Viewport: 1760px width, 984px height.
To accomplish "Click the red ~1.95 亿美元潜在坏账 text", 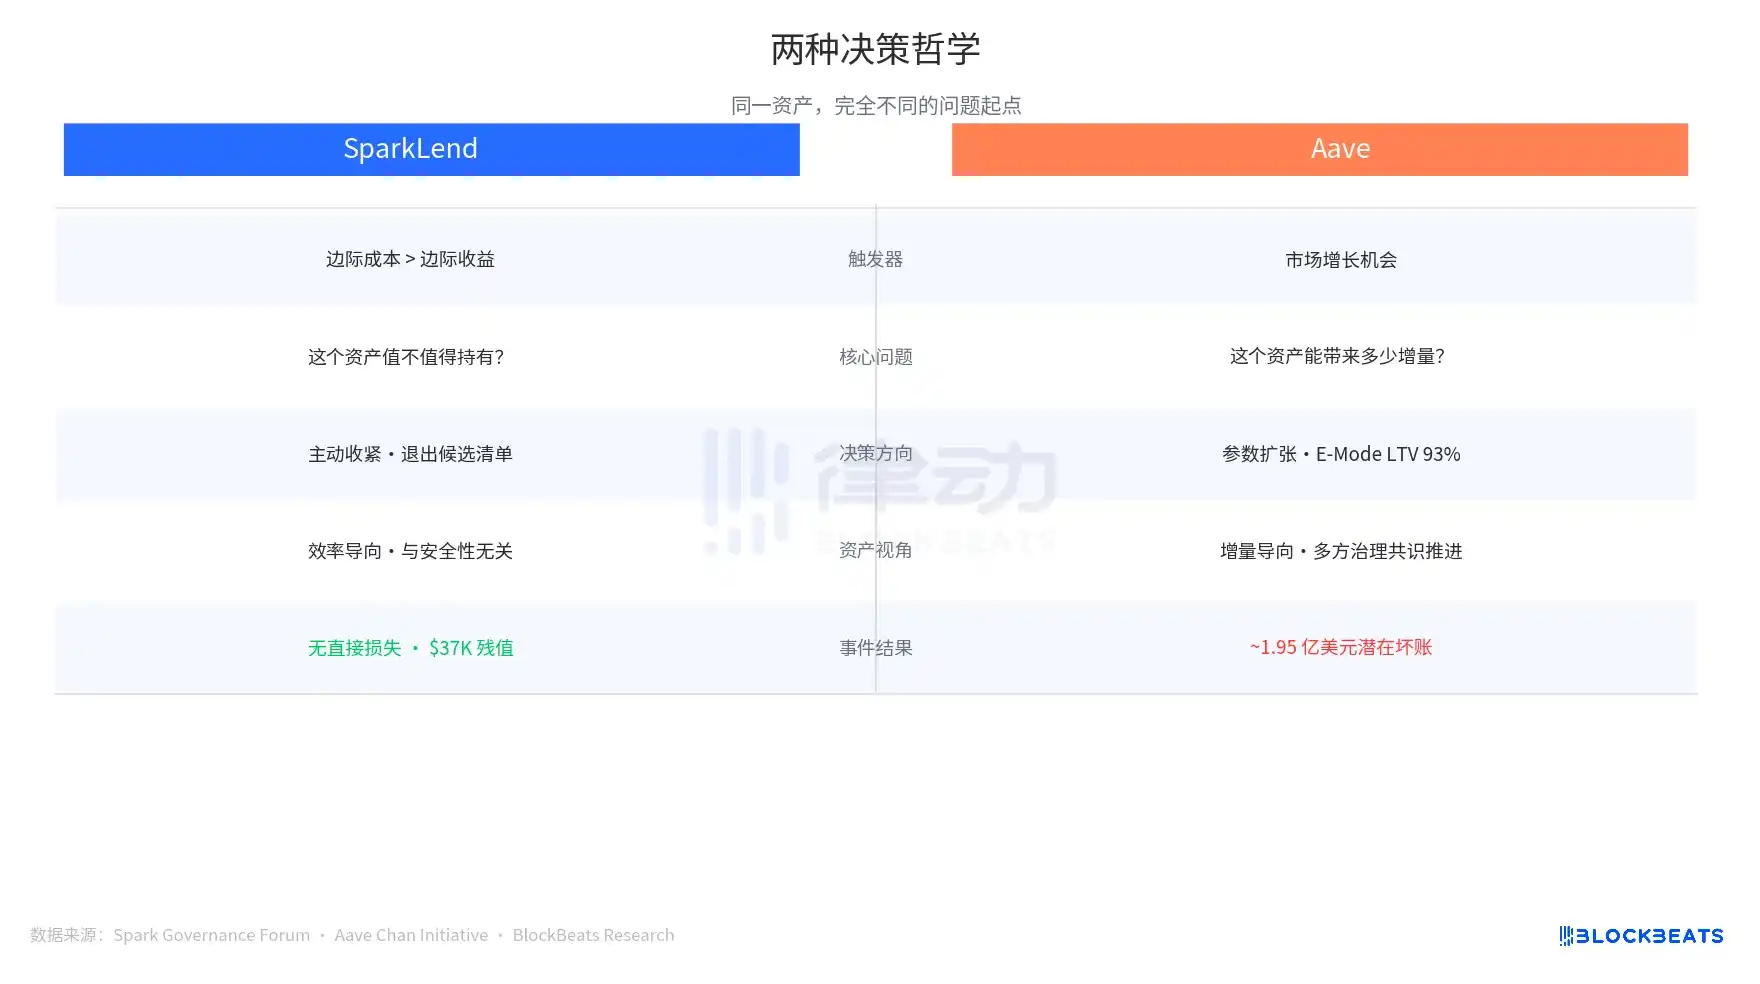I will [x=1340, y=647].
